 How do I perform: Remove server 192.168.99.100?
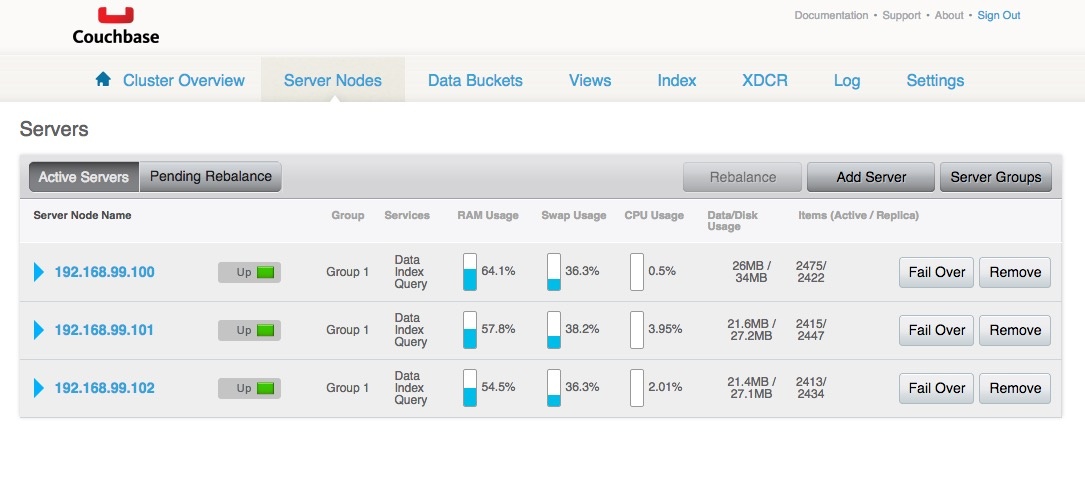[x=1015, y=272]
